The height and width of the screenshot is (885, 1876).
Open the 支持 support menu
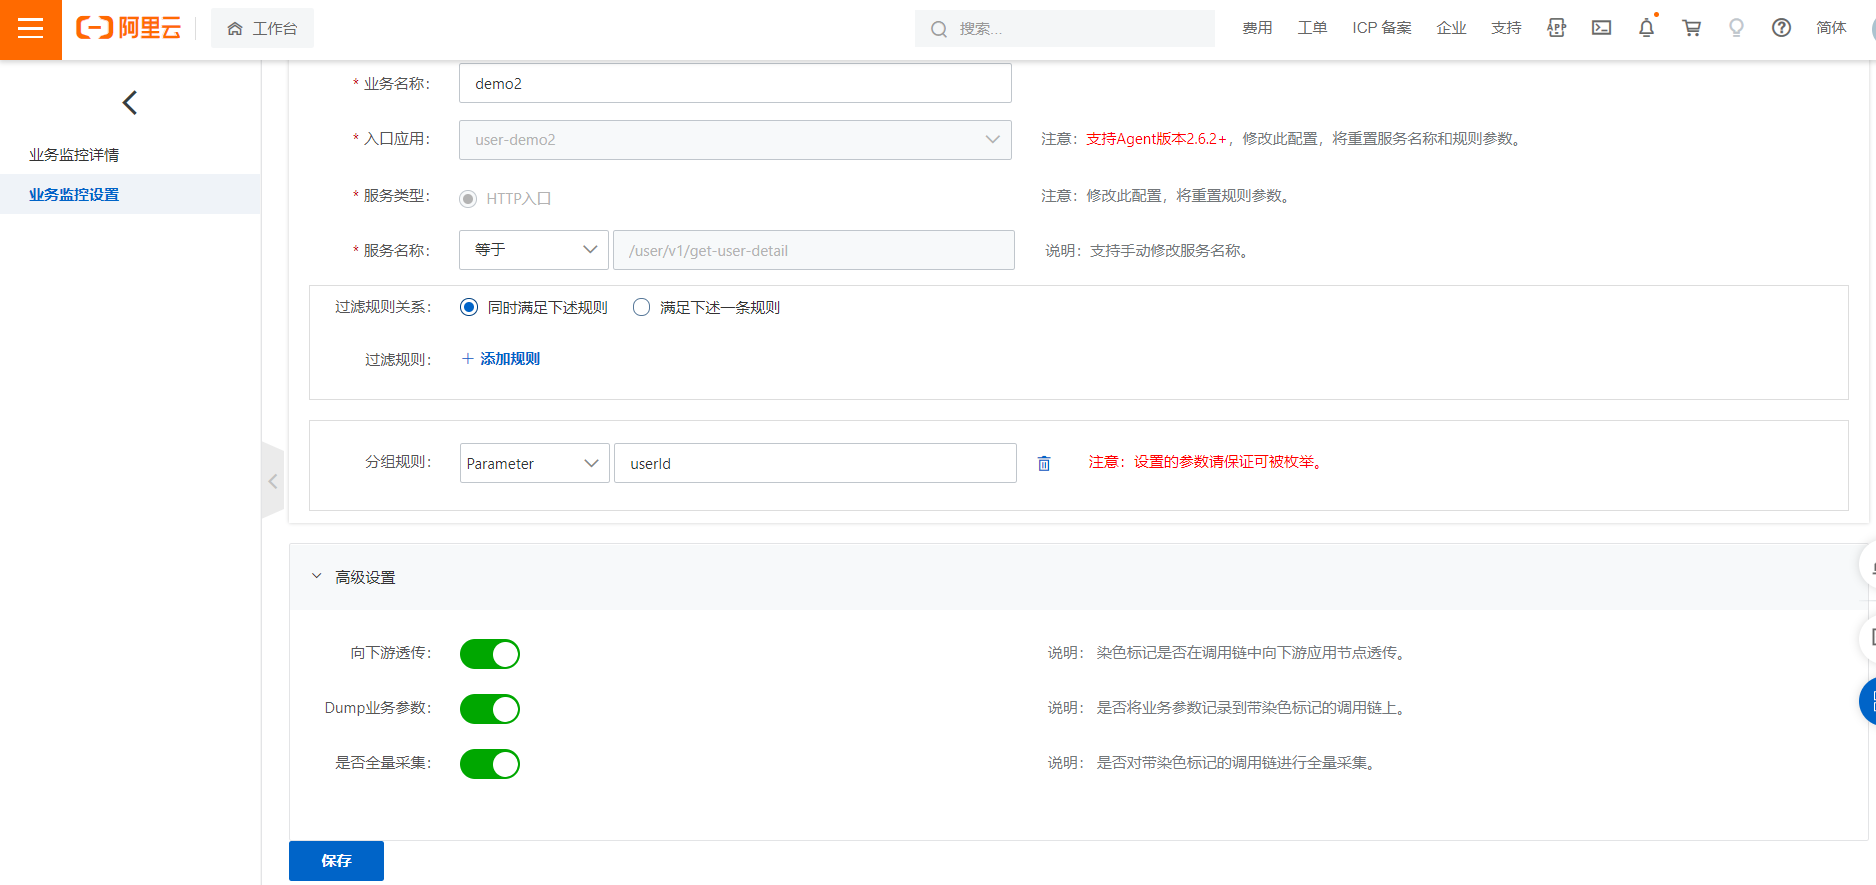(x=1506, y=28)
